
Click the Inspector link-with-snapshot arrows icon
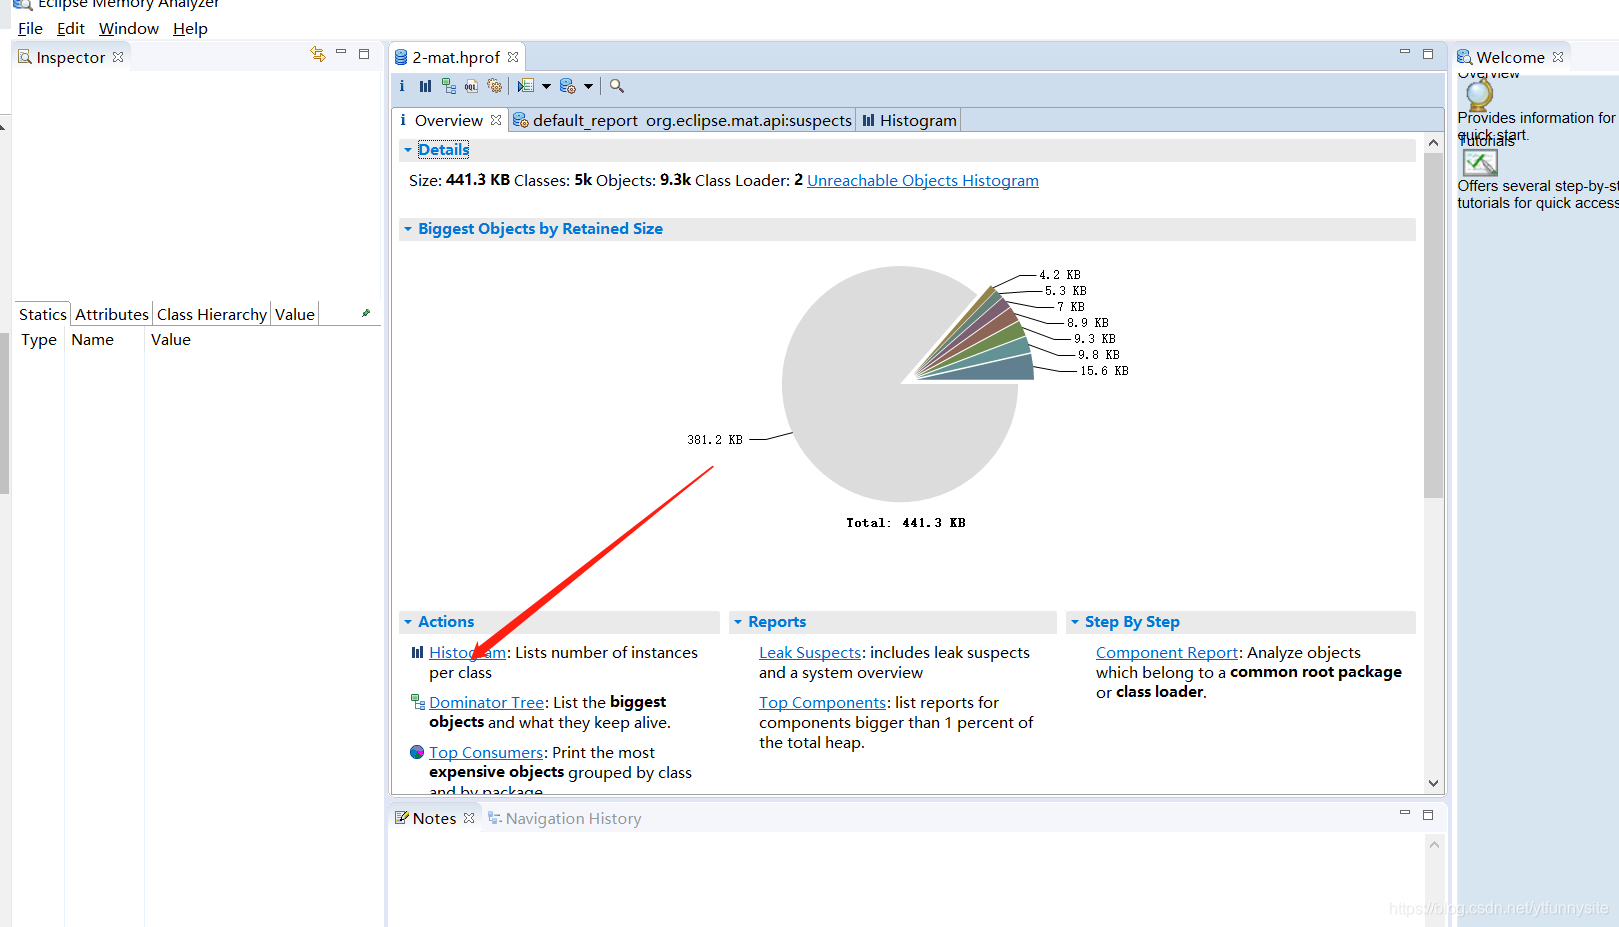click(318, 54)
